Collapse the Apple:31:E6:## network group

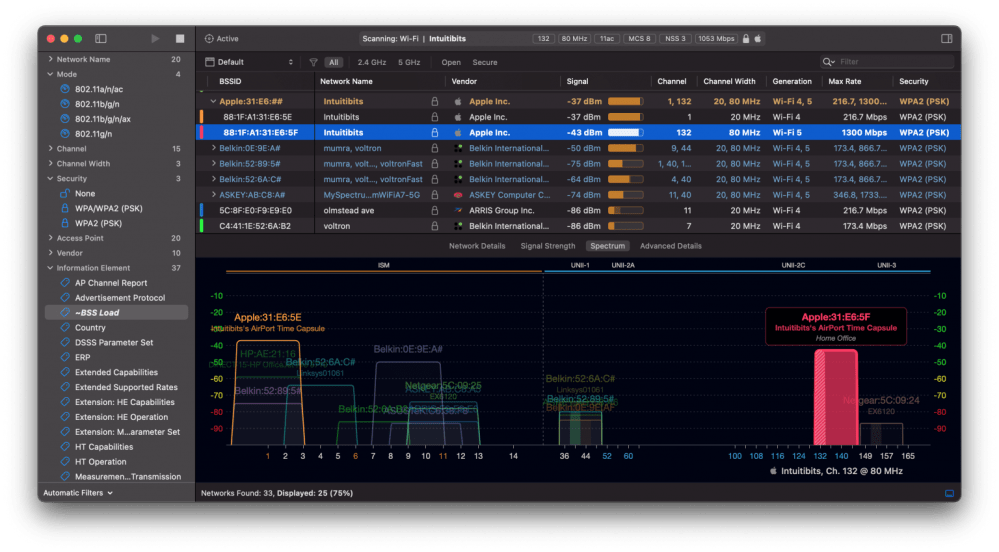(213, 101)
